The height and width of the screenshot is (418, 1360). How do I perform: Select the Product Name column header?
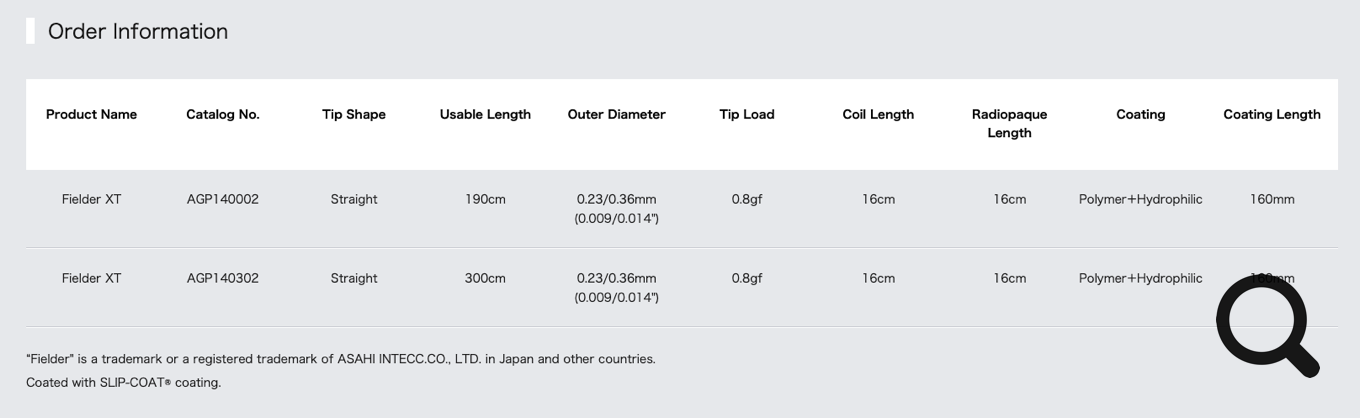91,114
